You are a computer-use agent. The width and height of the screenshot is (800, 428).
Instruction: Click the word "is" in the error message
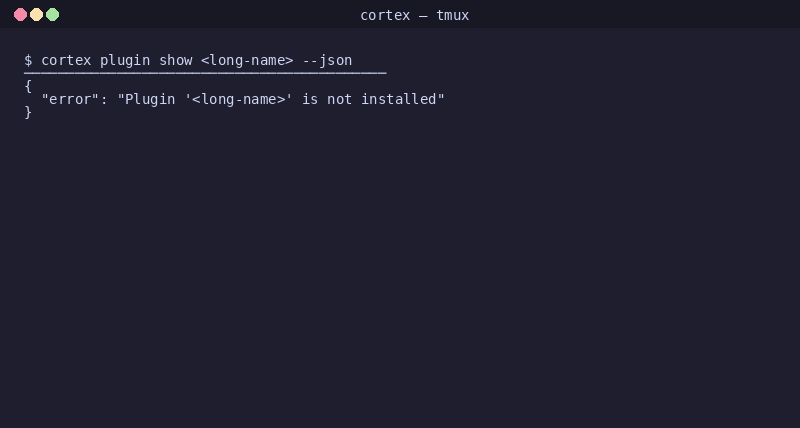click(x=310, y=99)
